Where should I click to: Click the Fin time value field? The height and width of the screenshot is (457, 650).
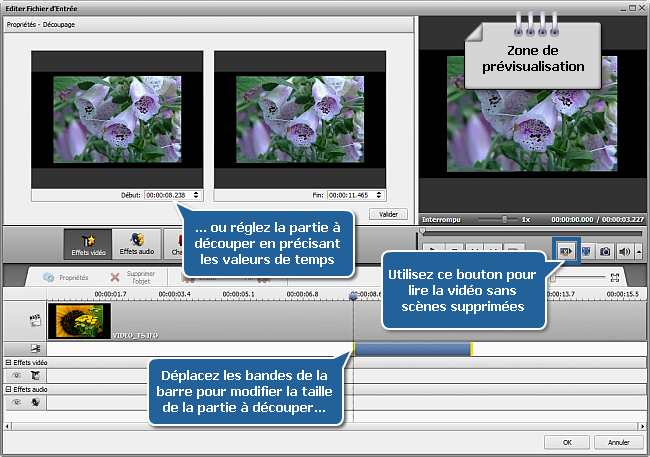[x=351, y=195]
